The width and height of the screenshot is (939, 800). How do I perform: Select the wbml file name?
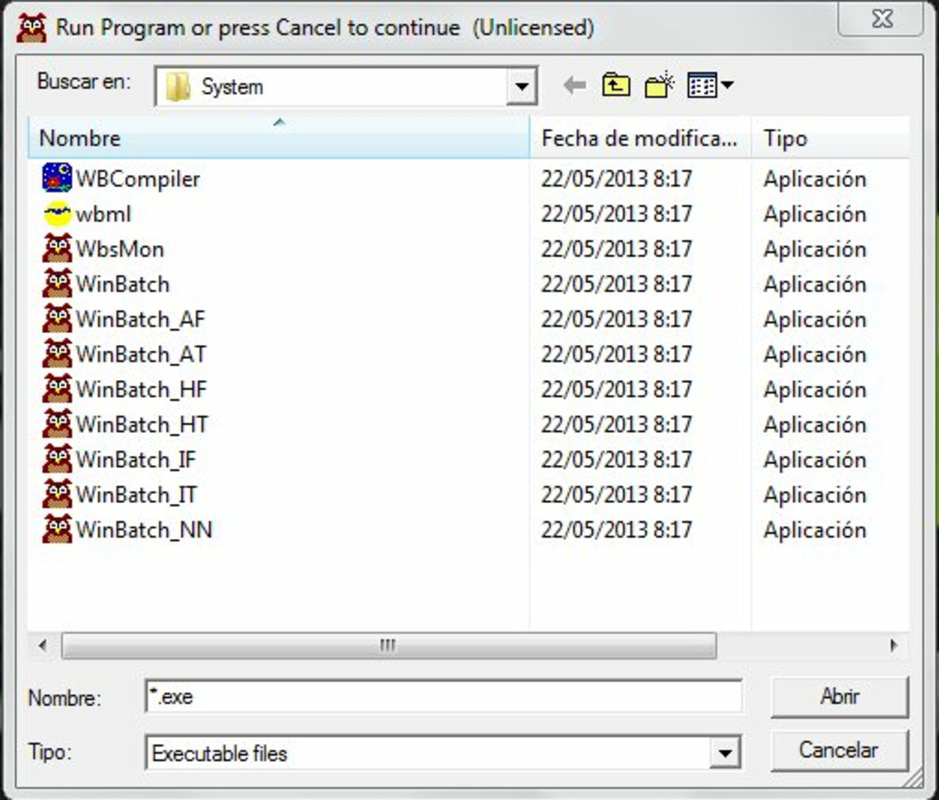click(x=103, y=214)
